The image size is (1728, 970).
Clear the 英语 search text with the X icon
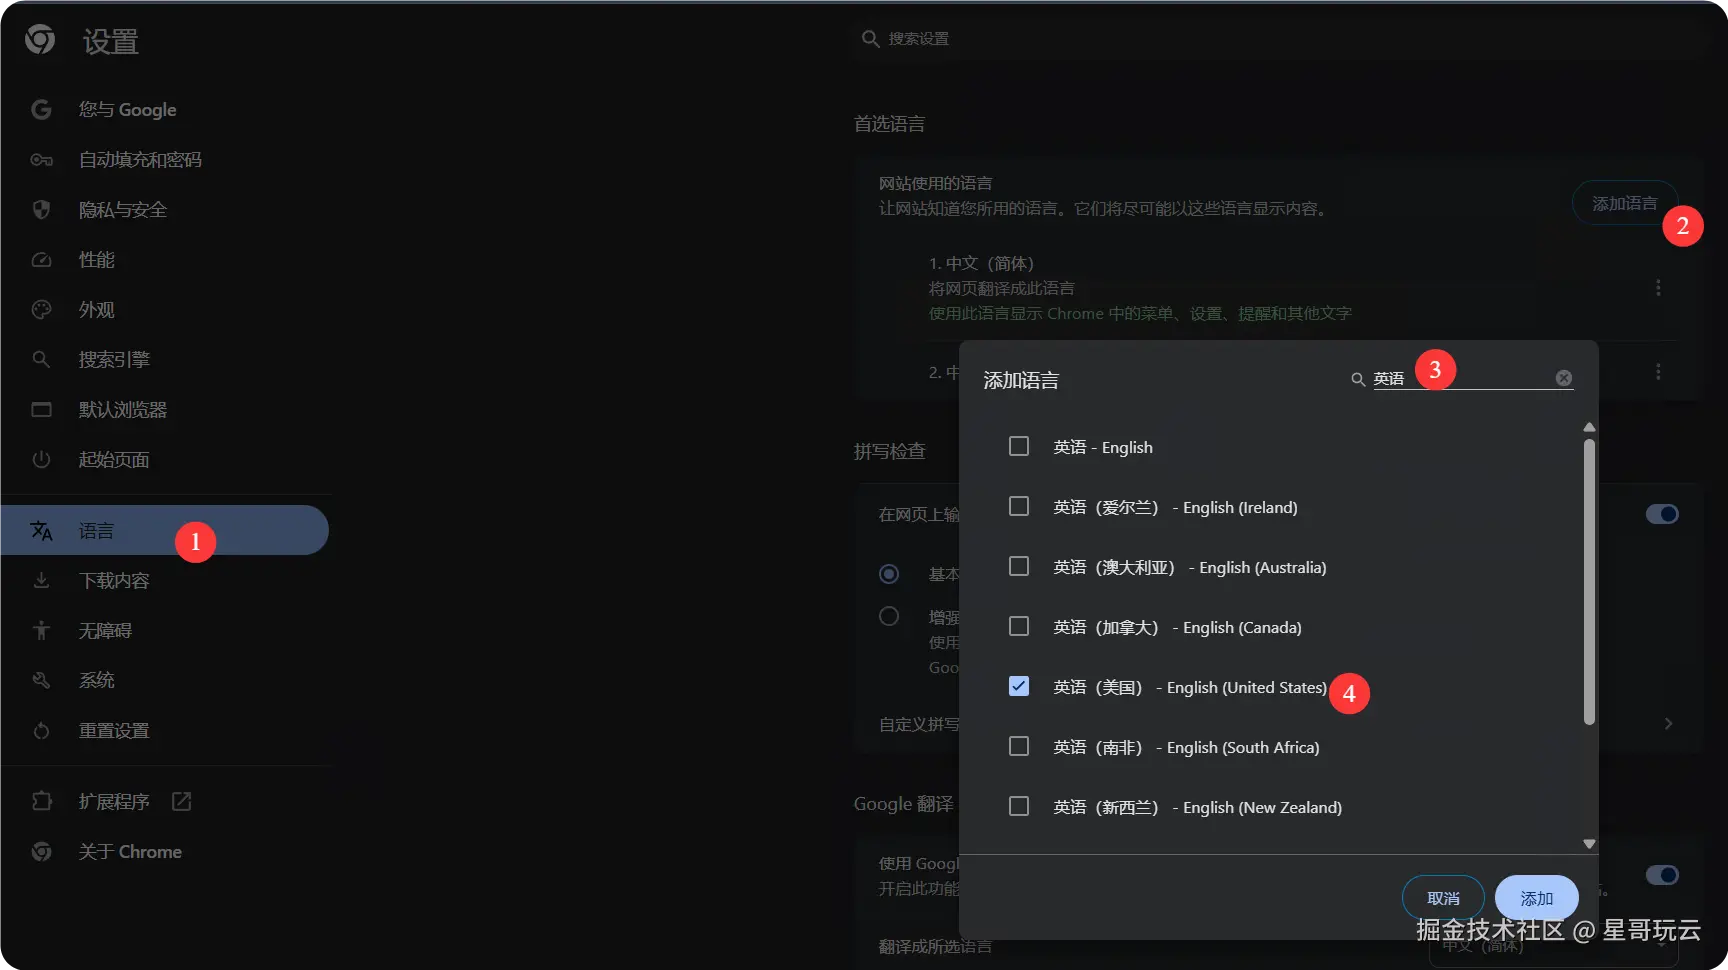coord(1564,378)
